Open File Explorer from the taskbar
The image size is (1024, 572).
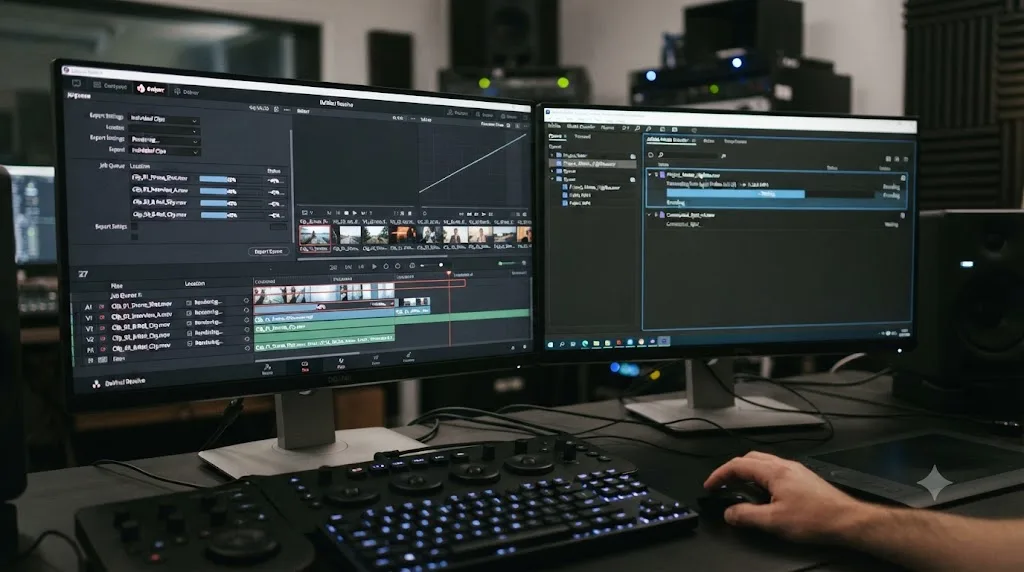pyautogui.click(x=596, y=343)
